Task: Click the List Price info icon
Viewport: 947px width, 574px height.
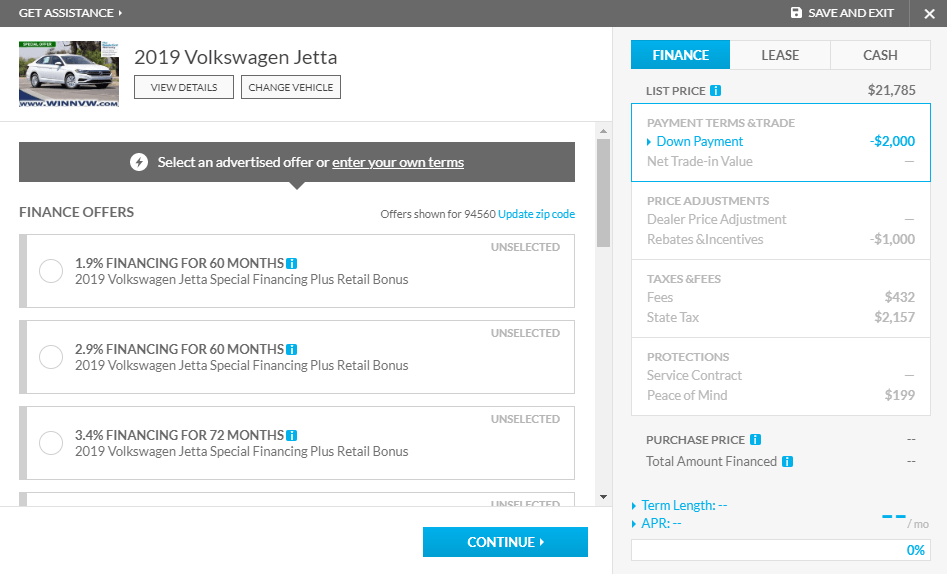Action: tap(715, 91)
